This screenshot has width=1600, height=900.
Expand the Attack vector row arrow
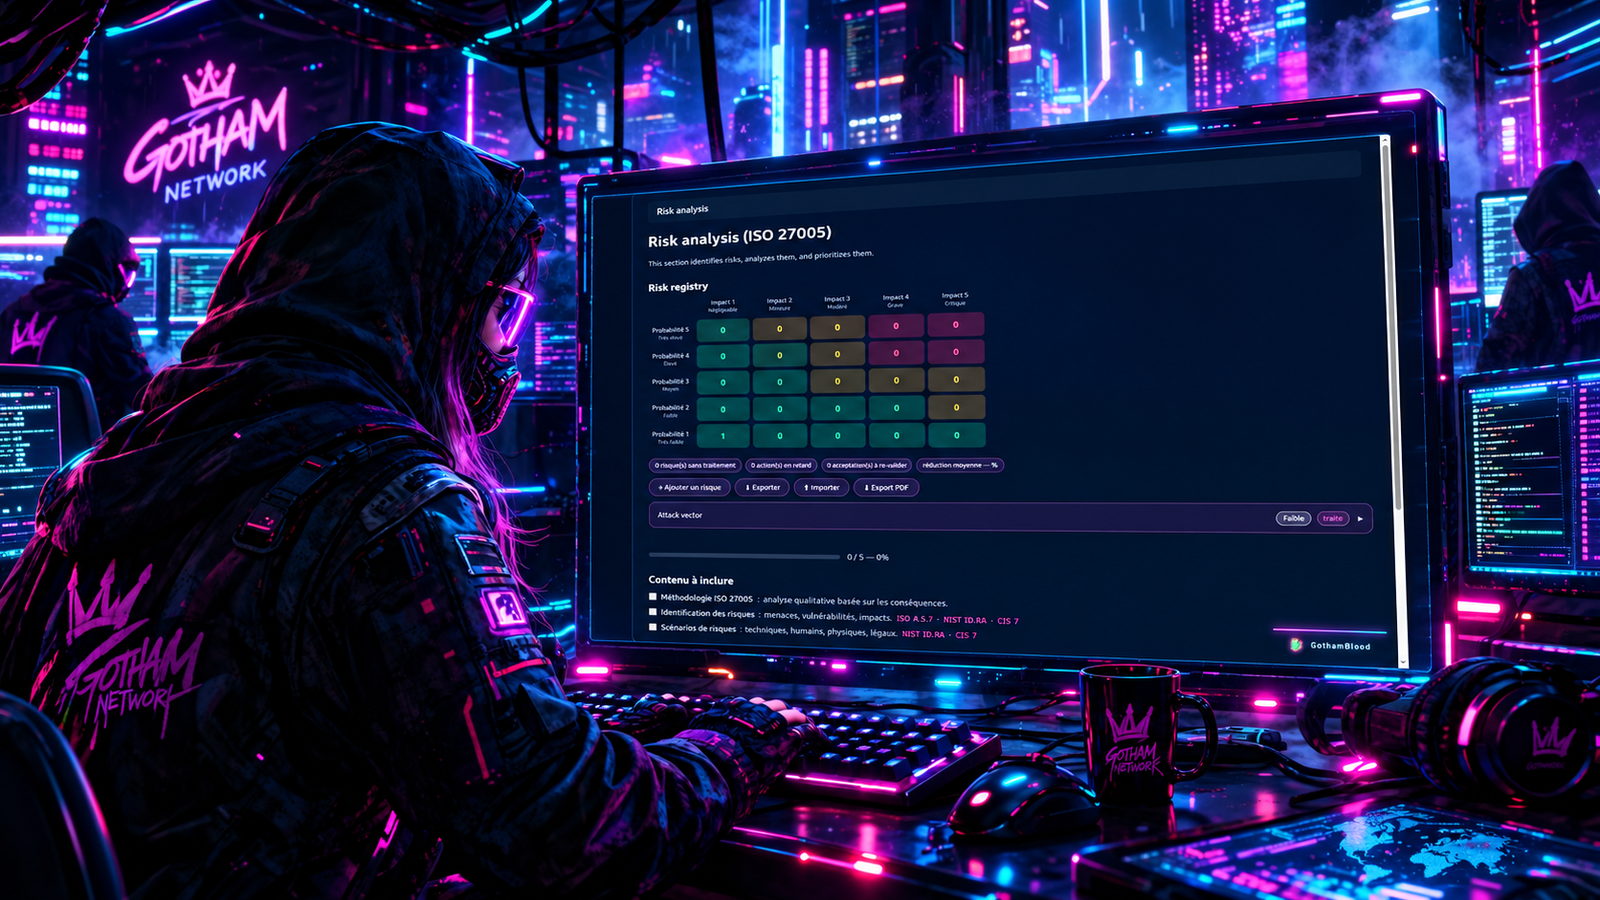click(1360, 518)
